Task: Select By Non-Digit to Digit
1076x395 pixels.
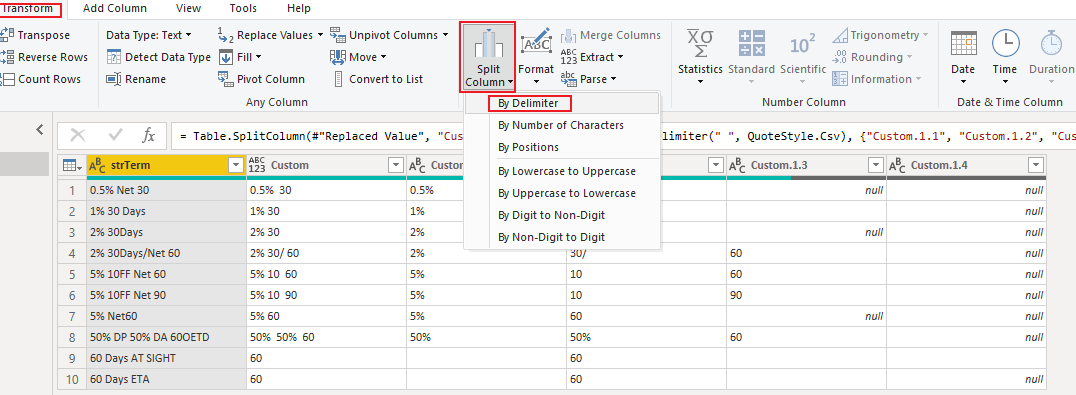Action: tap(562, 237)
